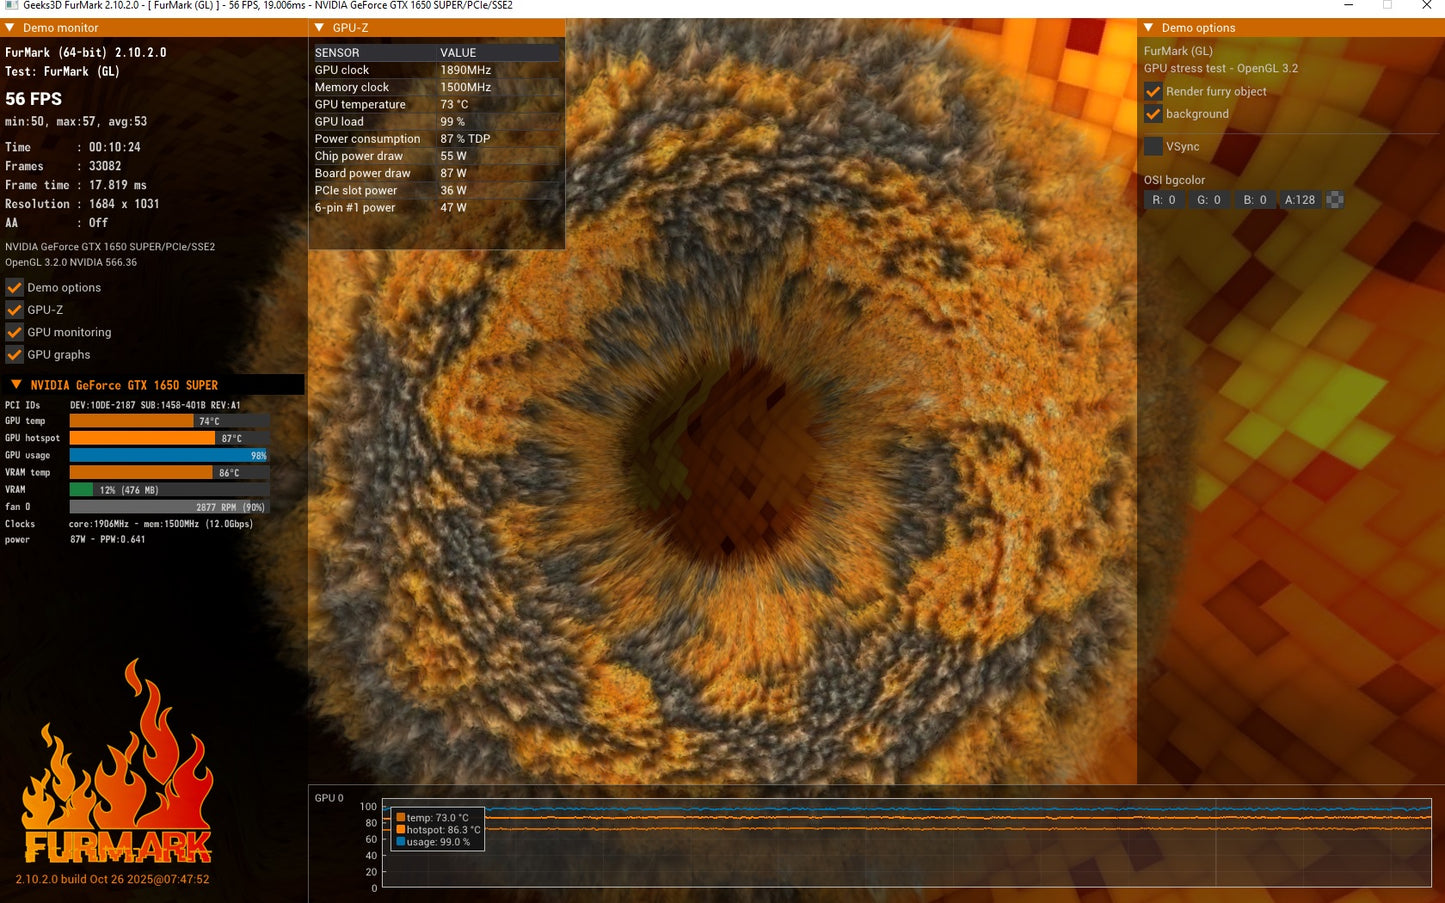Open the color picker beside A:128
The image size is (1445, 903).
click(1334, 200)
